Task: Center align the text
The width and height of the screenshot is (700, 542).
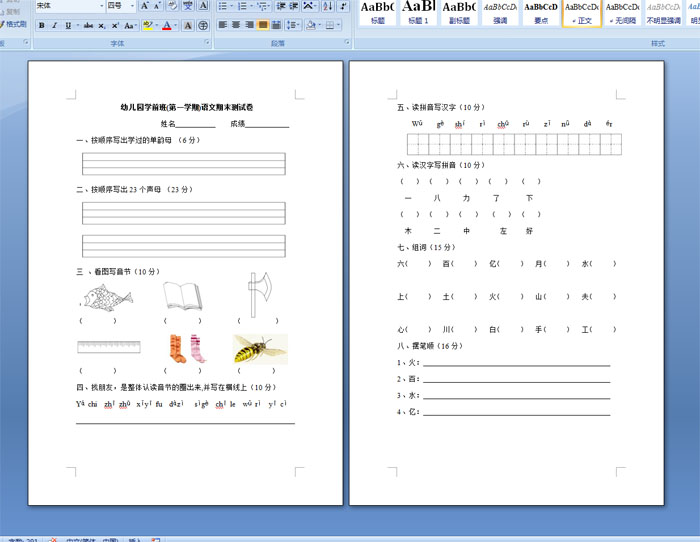Action: 236,25
